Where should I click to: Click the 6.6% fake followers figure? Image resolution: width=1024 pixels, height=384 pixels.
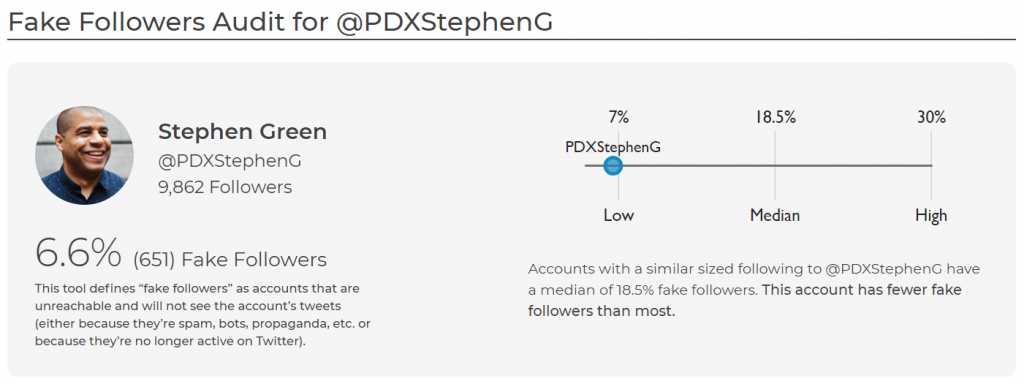point(78,252)
